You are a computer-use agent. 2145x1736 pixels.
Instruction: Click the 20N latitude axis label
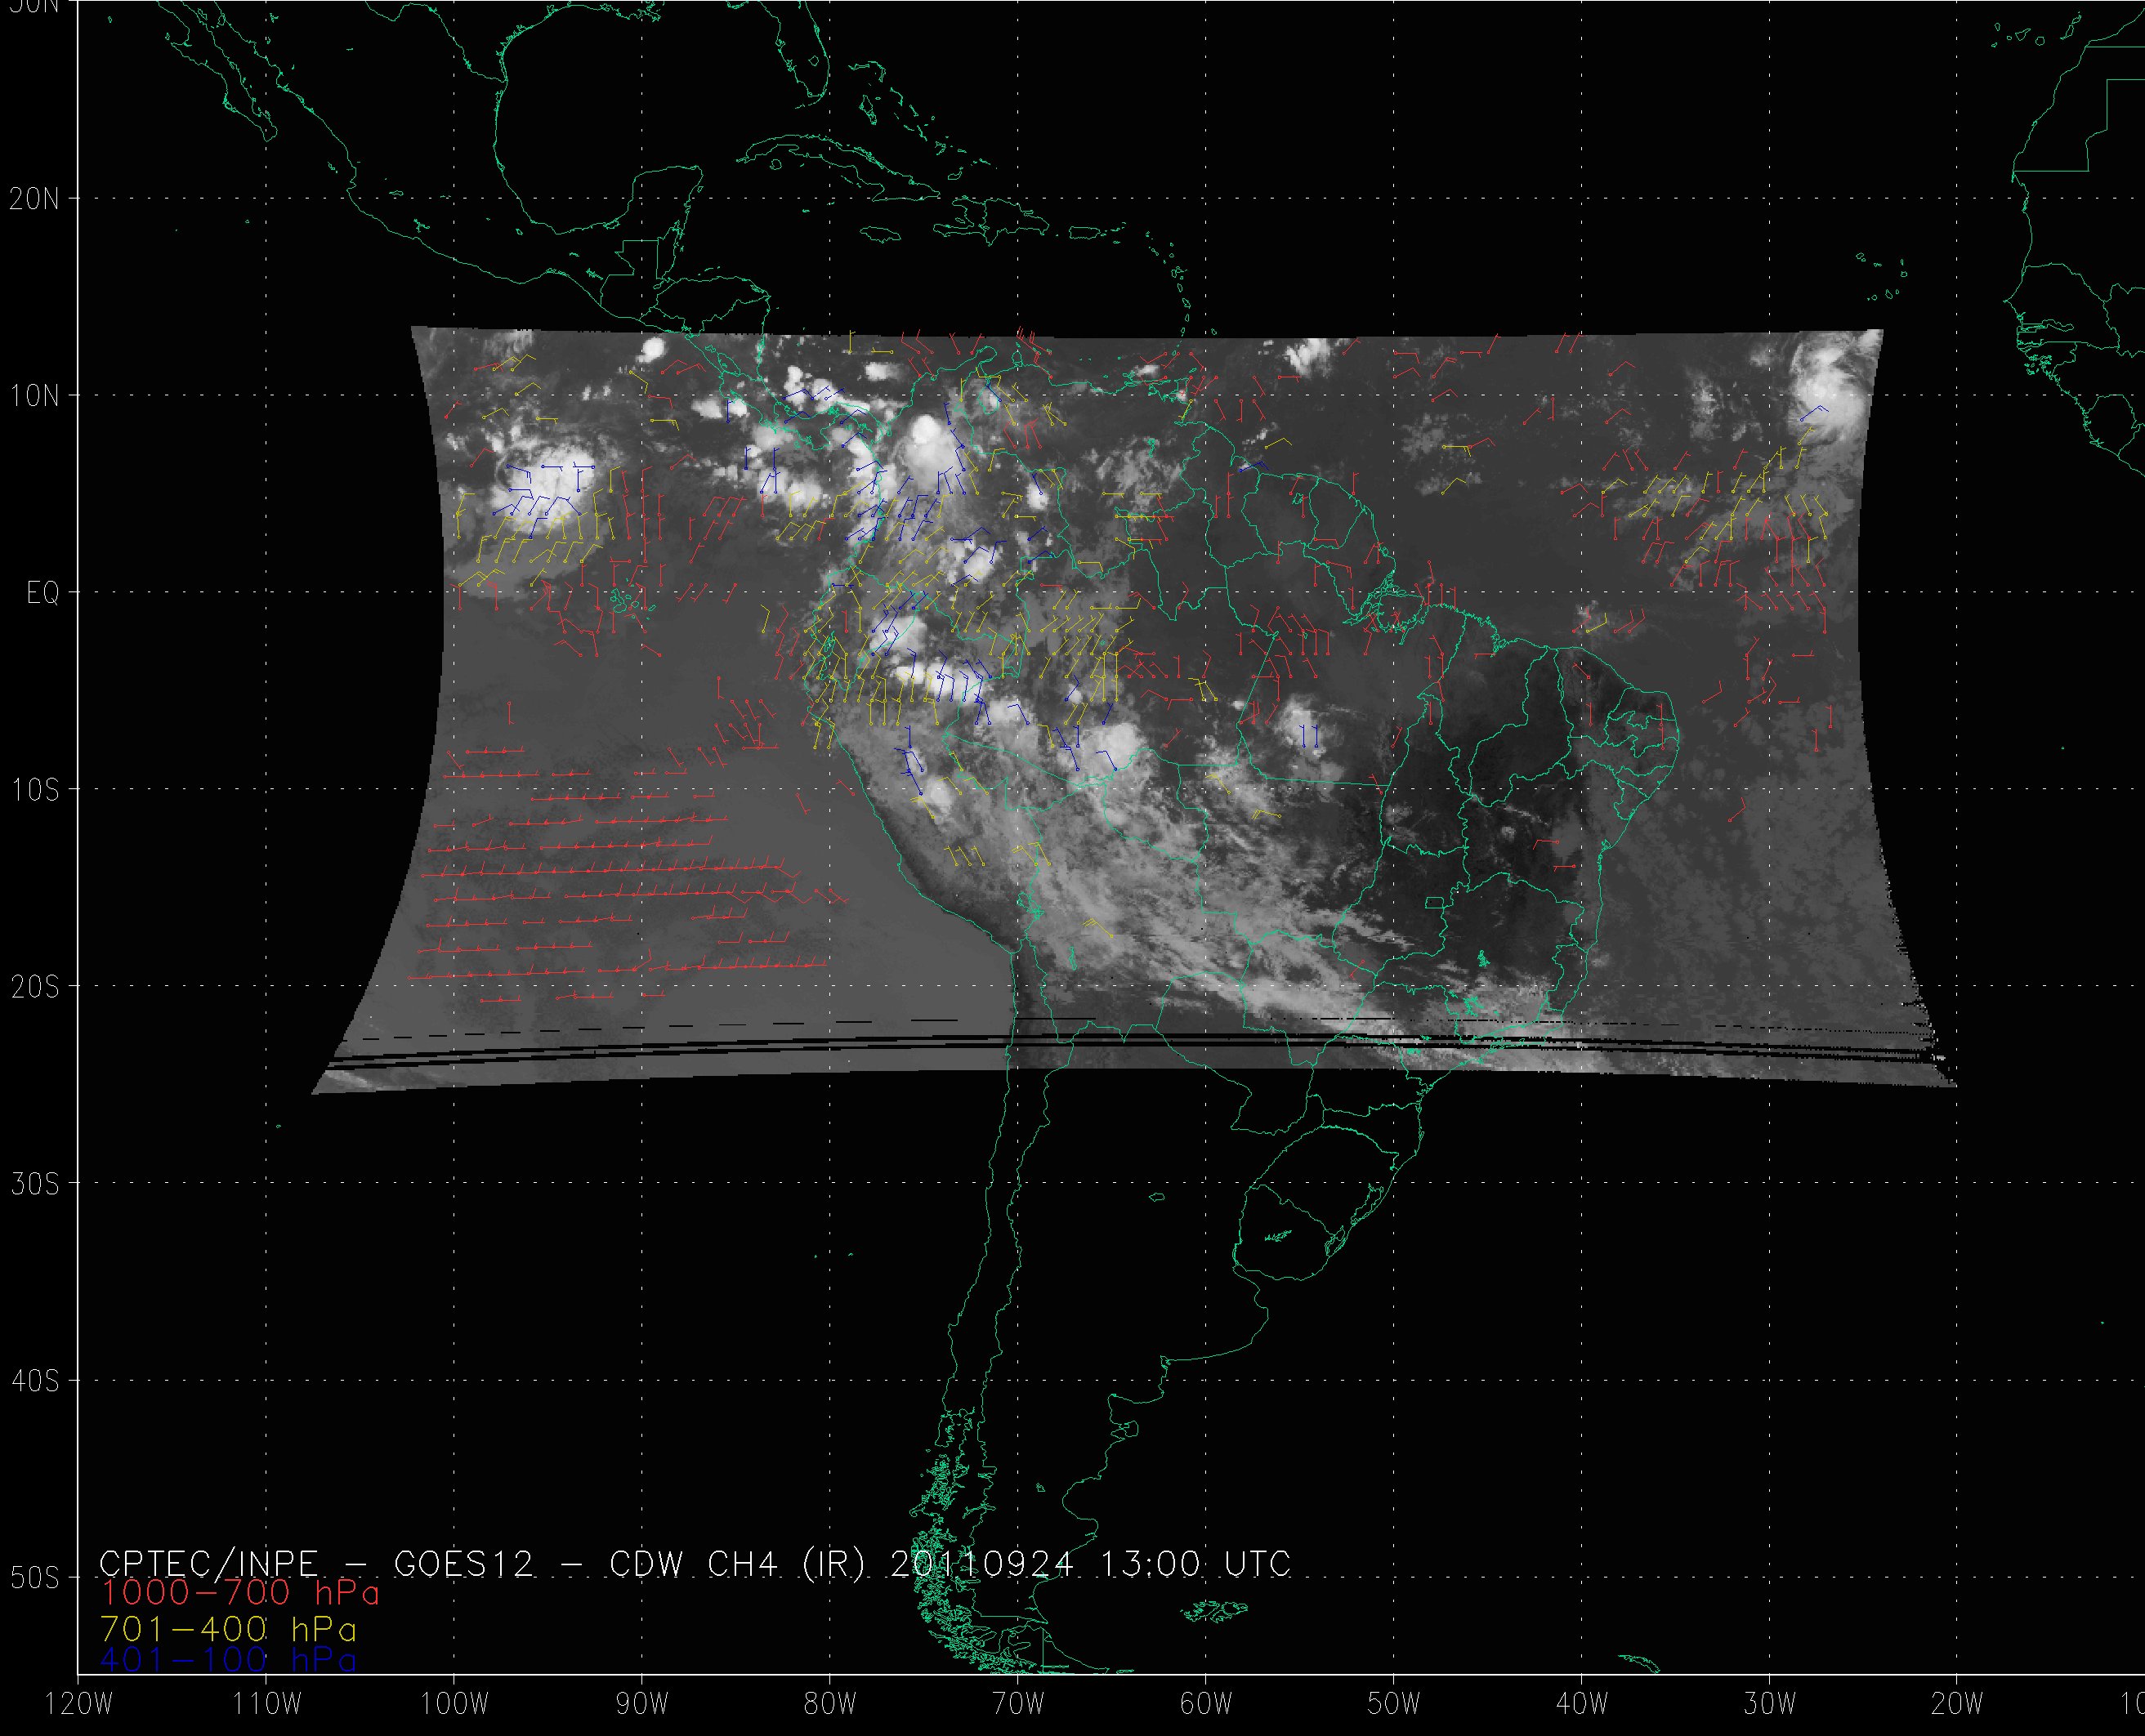pos(34,199)
